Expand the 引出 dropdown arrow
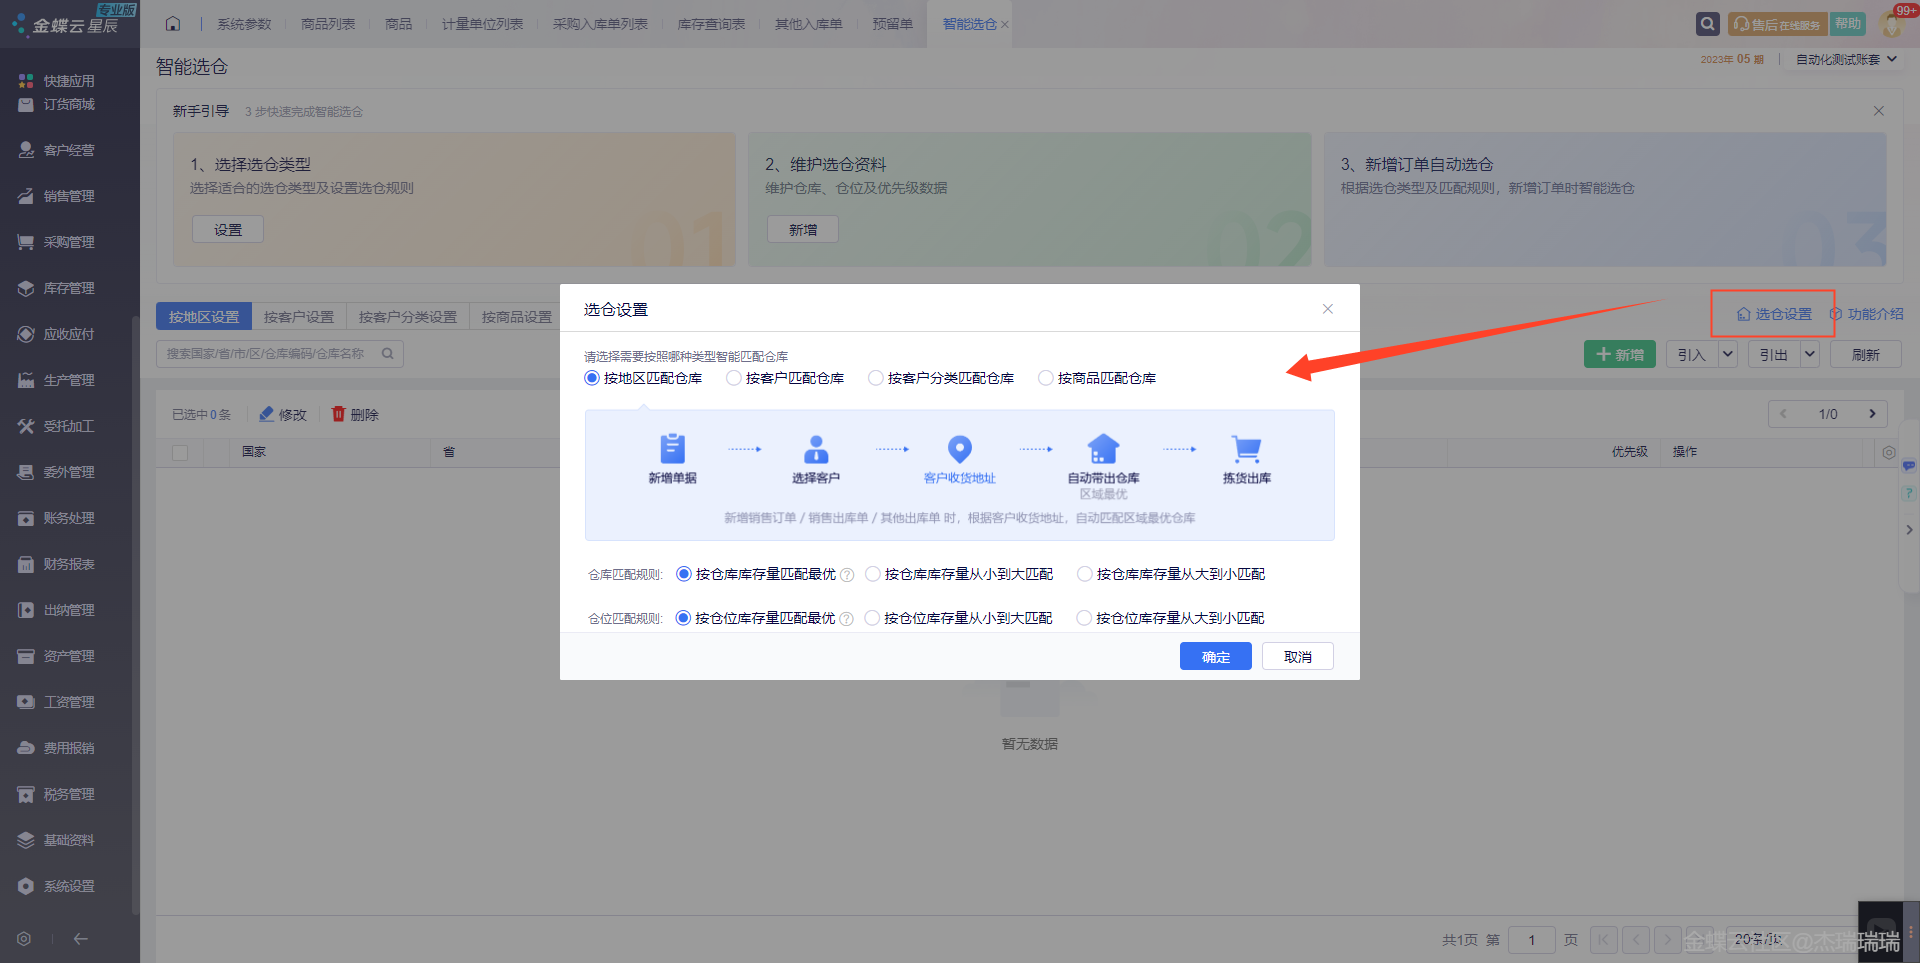Image resolution: width=1920 pixels, height=963 pixels. click(x=1809, y=354)
